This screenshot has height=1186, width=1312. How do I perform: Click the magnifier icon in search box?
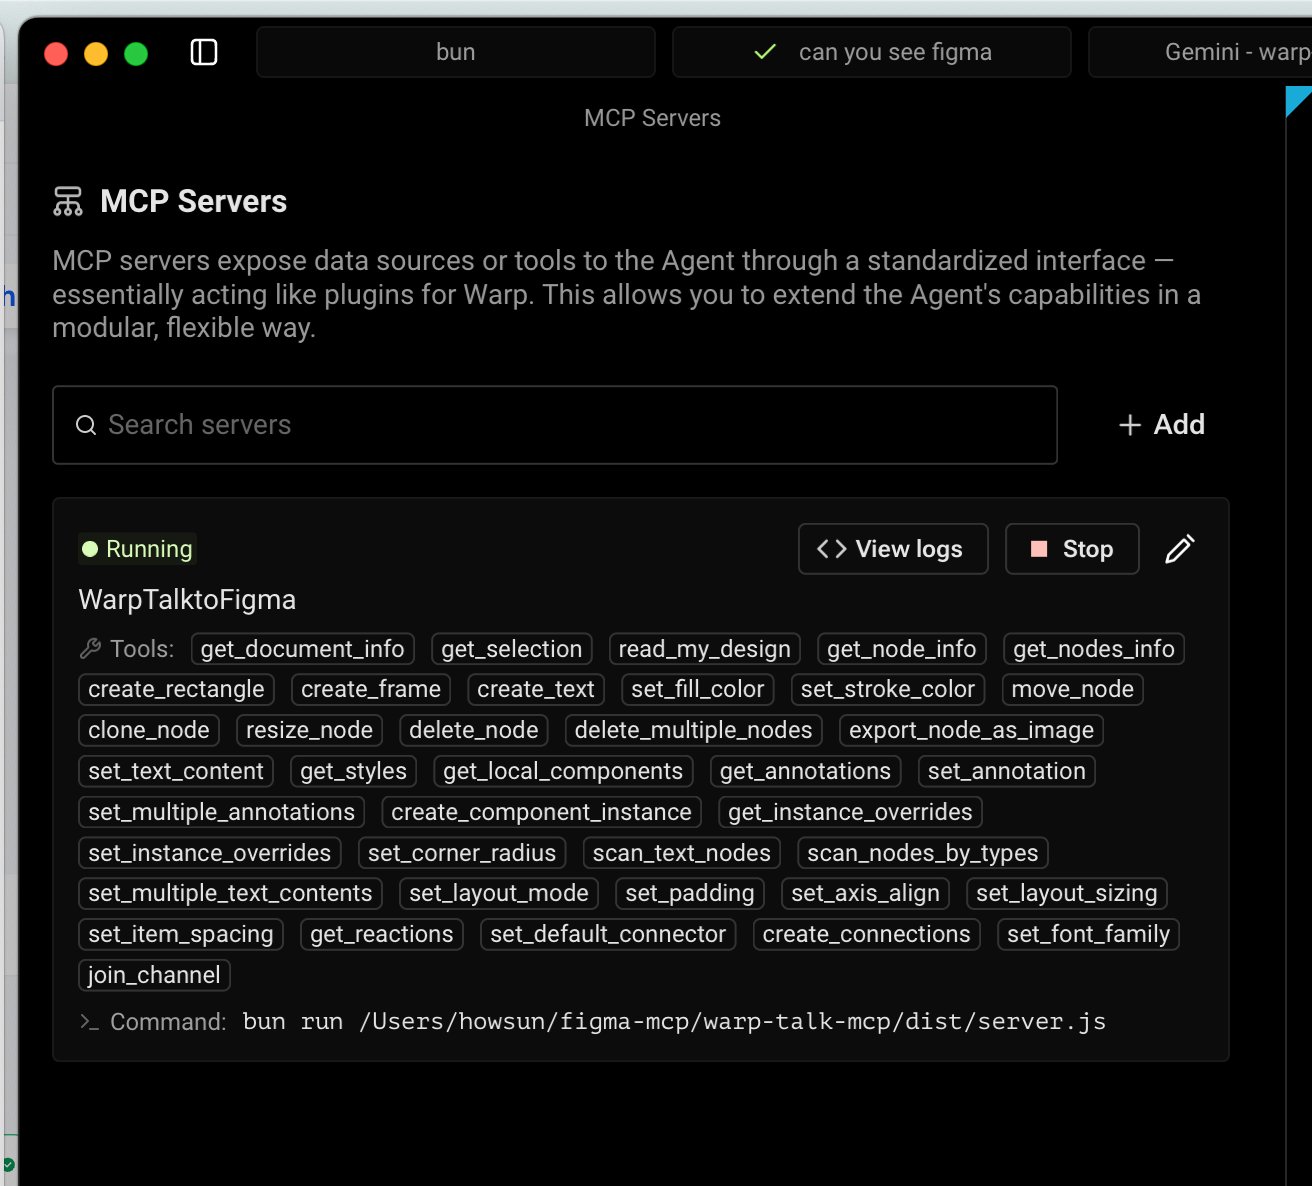pyautogui.click(x=87, y=425)
